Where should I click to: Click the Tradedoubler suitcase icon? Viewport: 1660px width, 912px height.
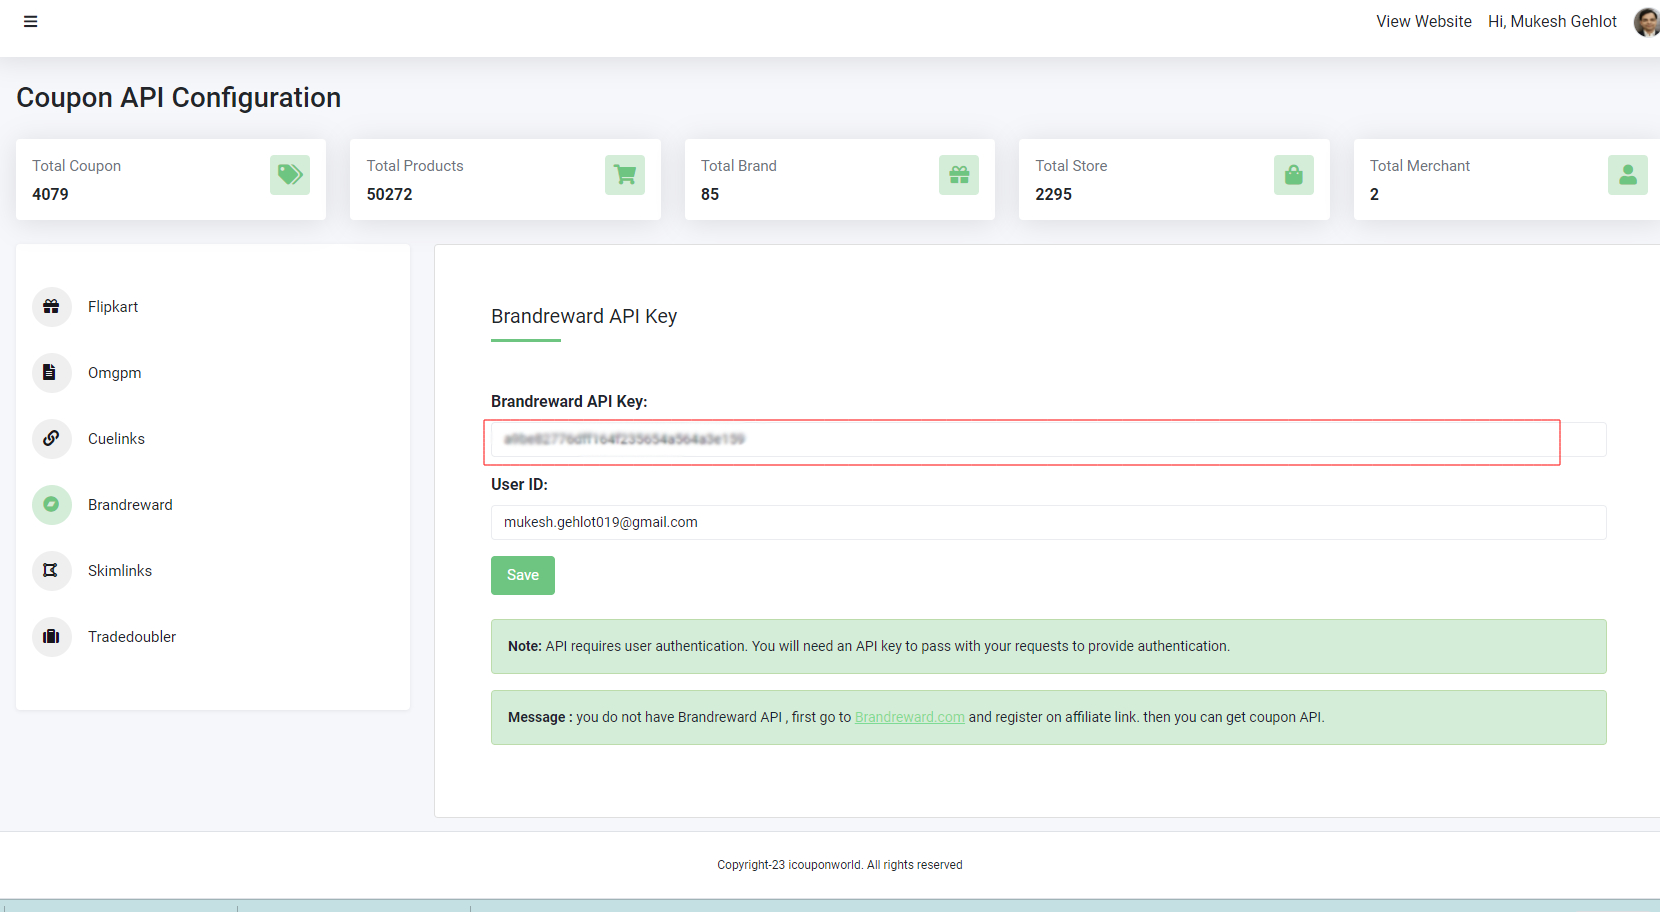click(51, 637)
